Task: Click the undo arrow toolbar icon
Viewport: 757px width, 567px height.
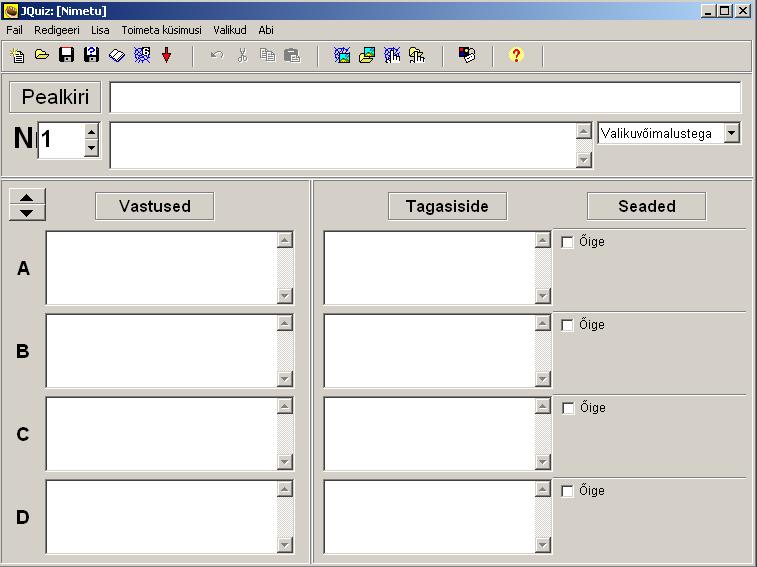Action: pyautogui.click(x=217, y=55)
